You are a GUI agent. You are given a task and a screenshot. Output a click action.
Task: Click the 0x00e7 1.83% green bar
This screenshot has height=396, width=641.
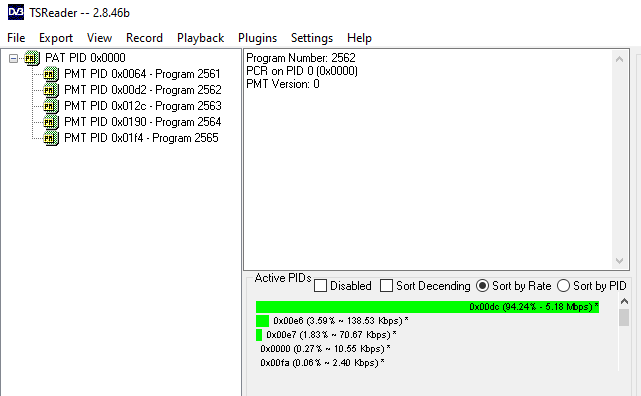(x=259, y=335)
